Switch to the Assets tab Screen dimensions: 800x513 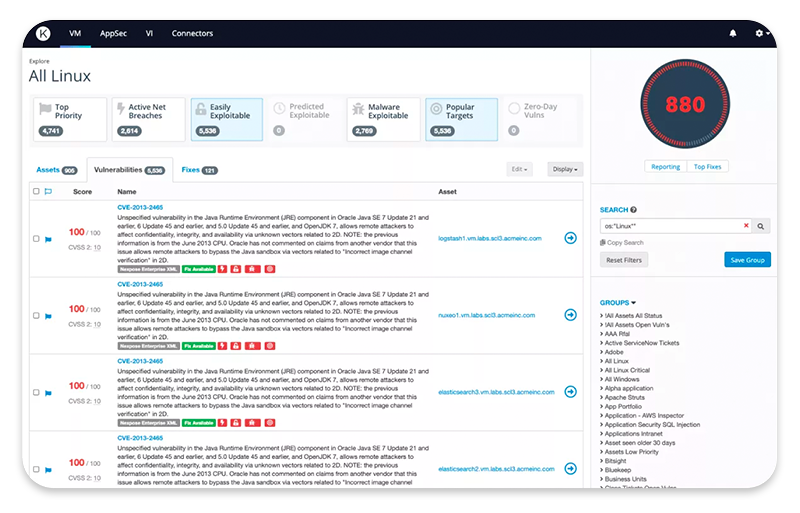[x=57, y=170]
